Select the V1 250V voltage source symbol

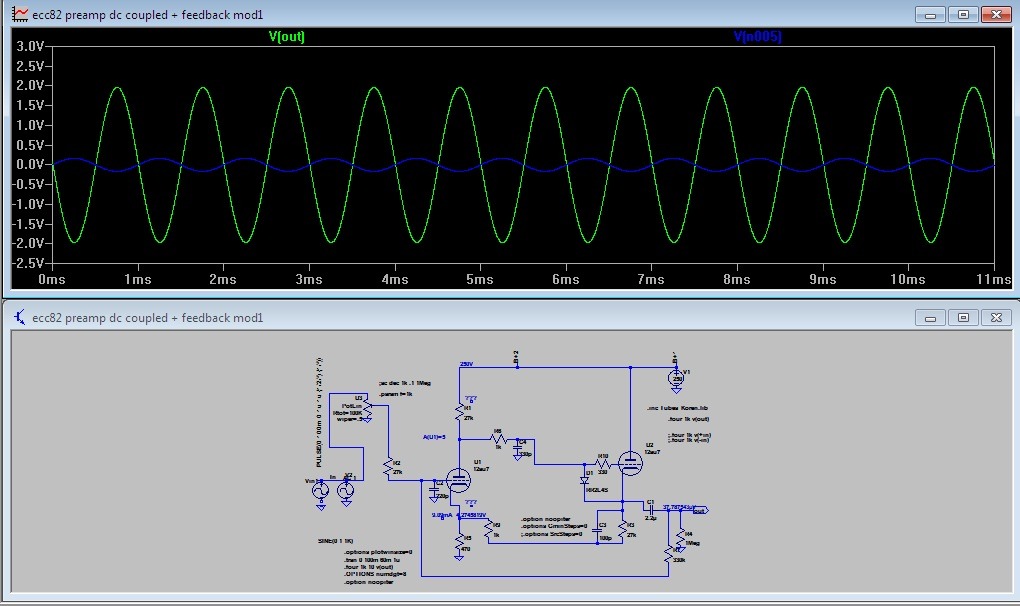[676, 378]
